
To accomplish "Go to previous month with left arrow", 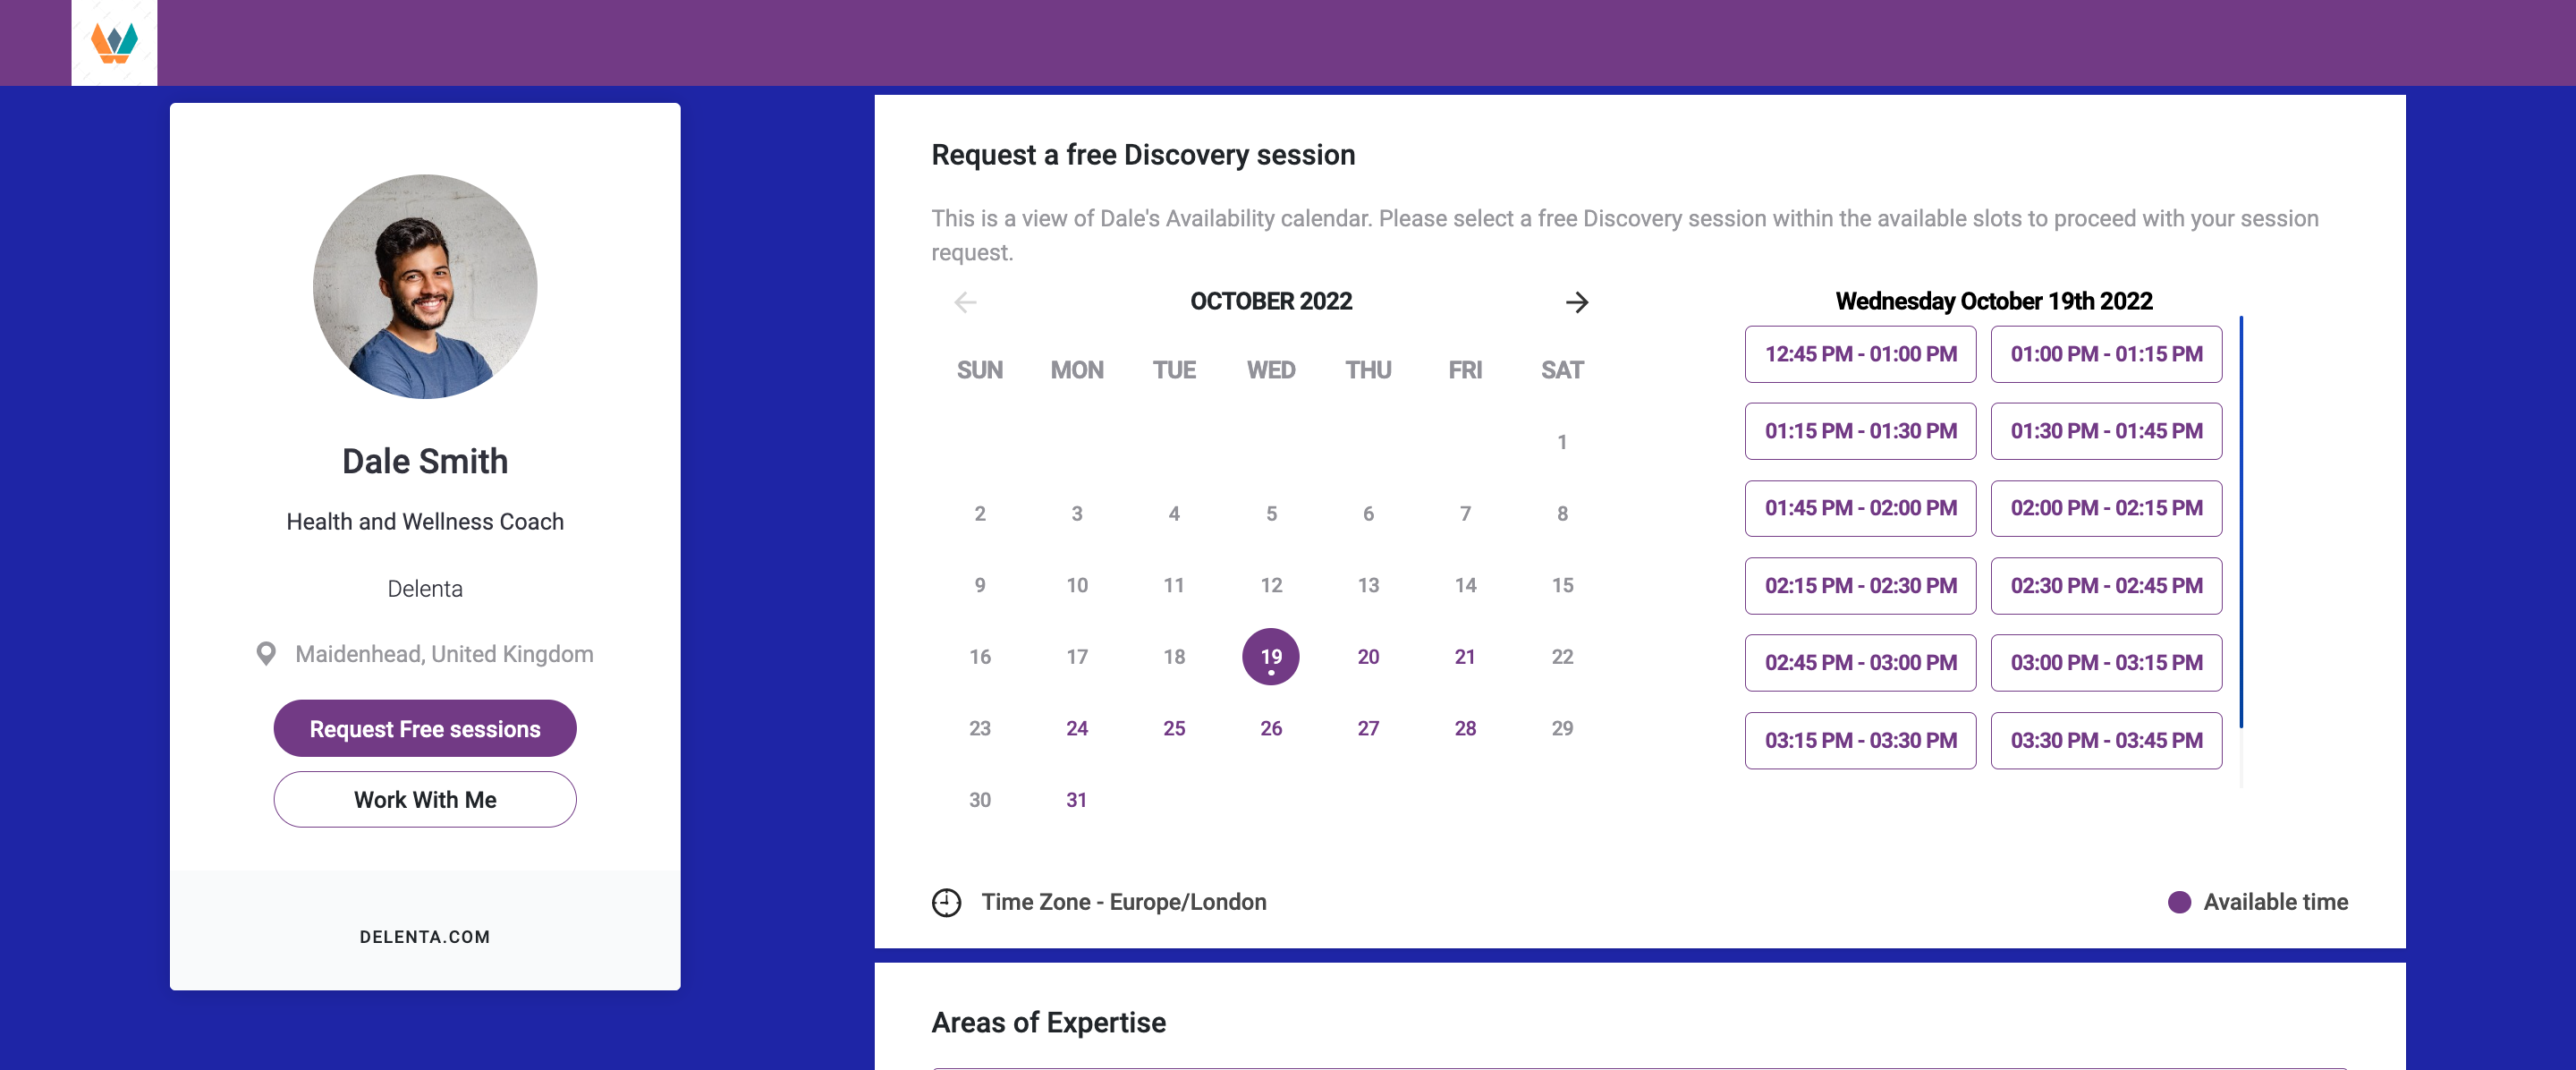I will [x=965, y=302].
